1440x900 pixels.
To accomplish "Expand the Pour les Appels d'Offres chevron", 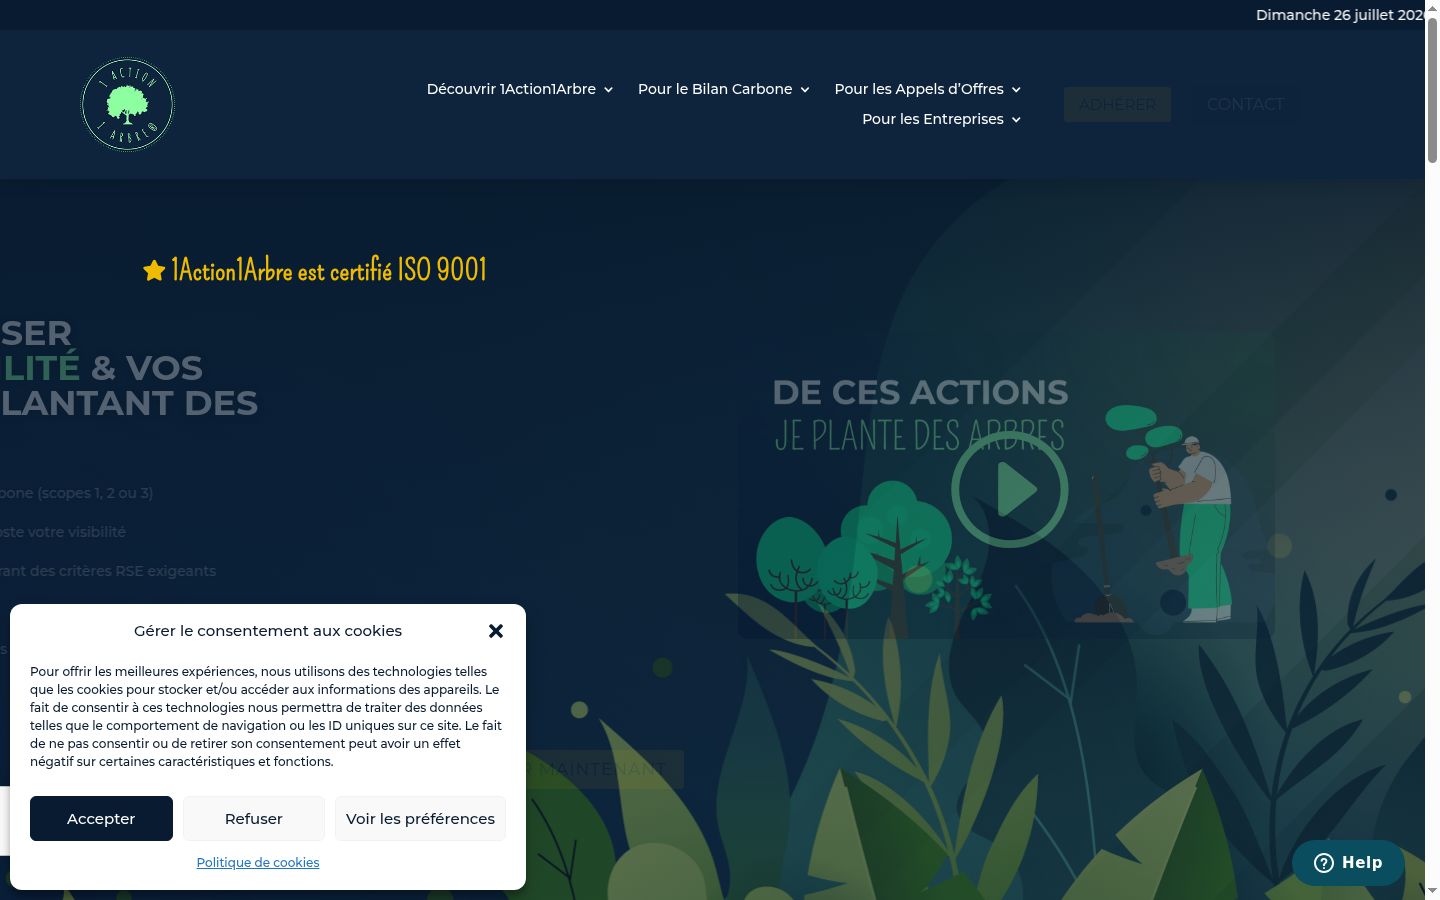I will (x=1016, y=90).
